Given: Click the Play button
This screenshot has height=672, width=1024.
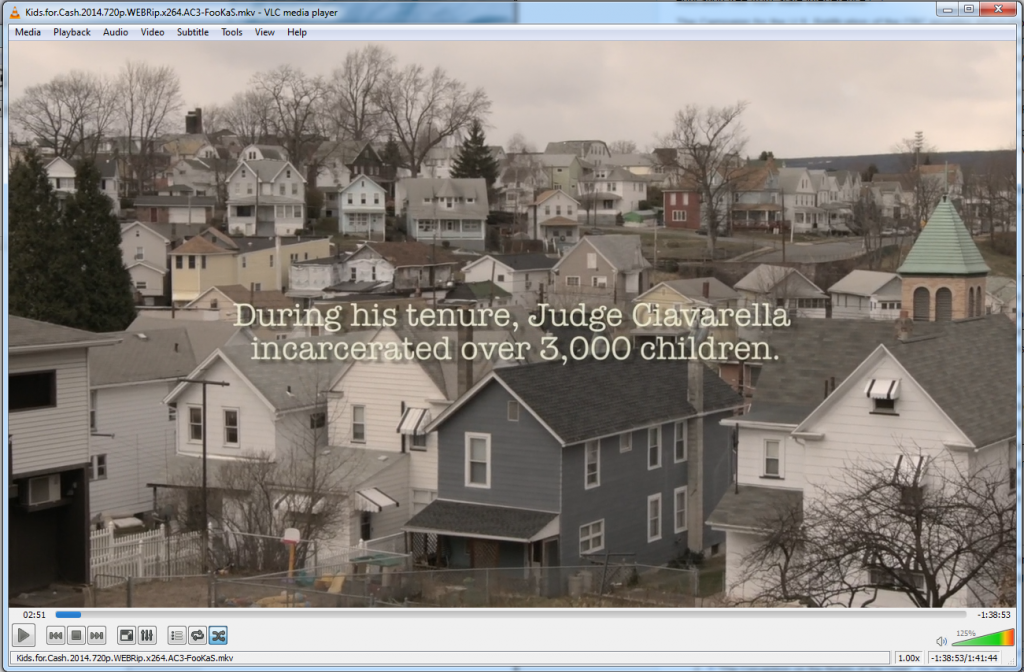Looking at the screenshot, I should tap(24, 635).
